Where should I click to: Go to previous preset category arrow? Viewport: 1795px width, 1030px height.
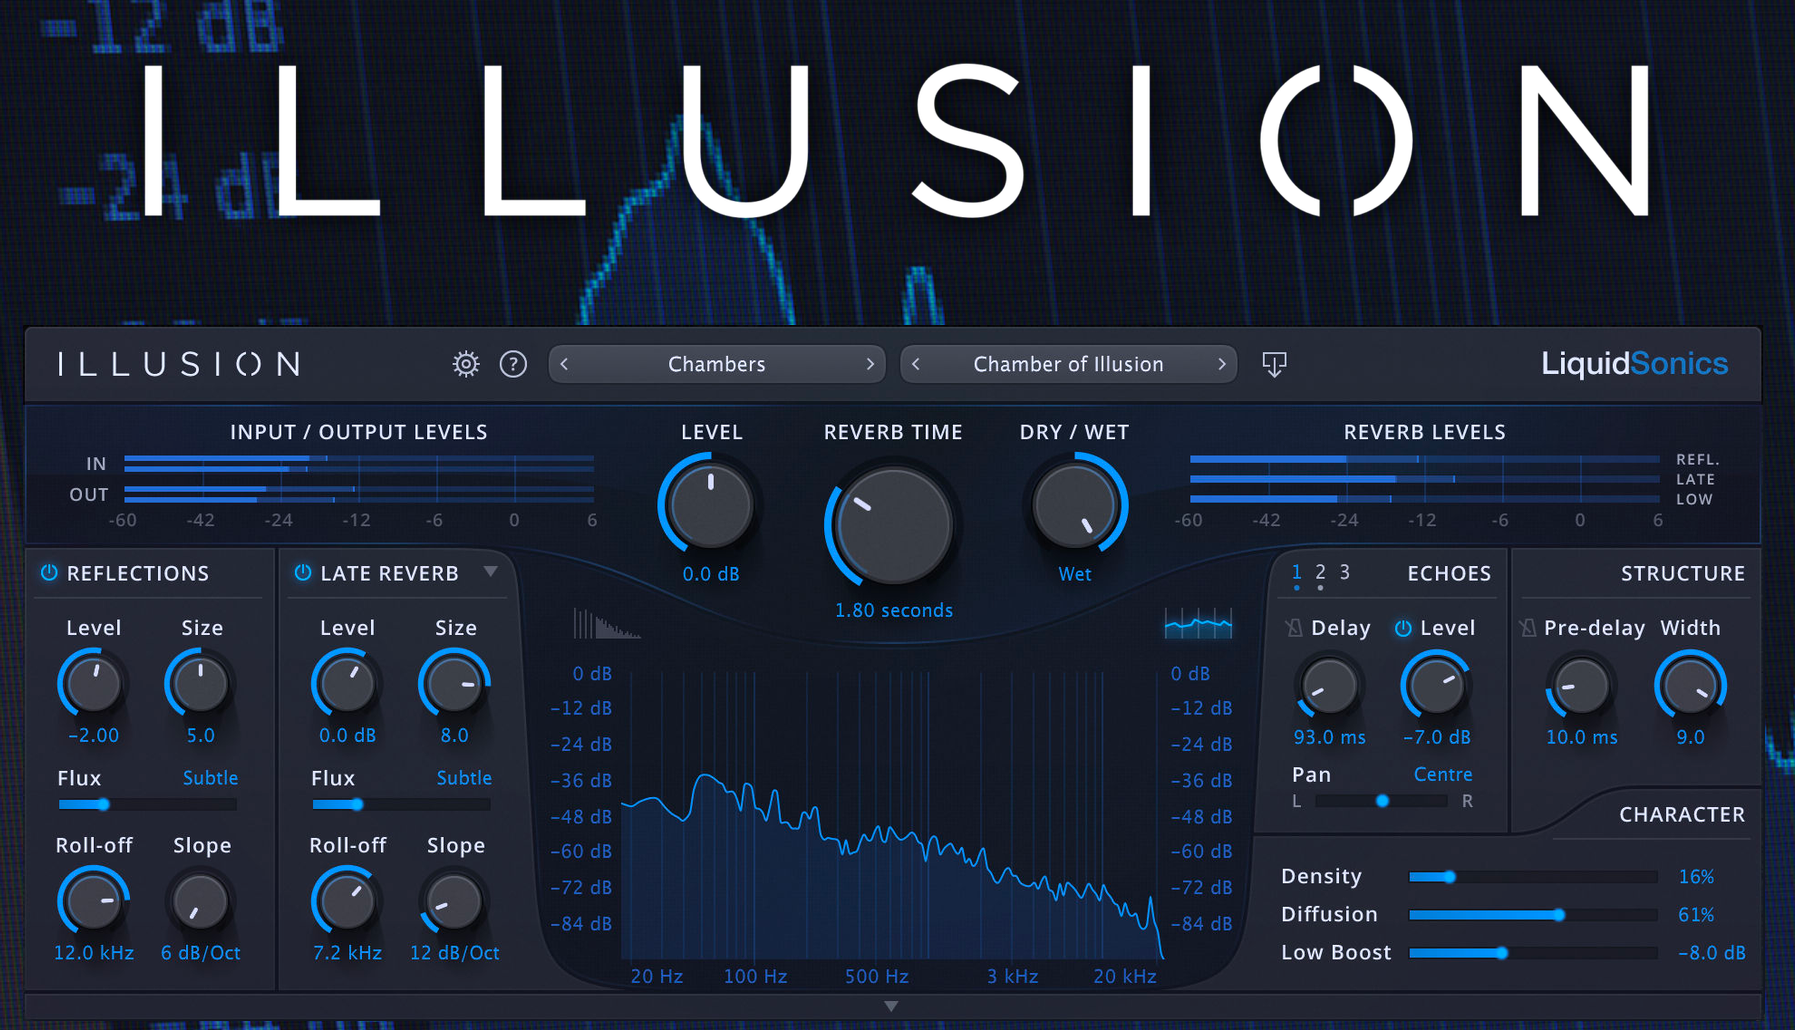pyautogui.click(x=565, y=364)
